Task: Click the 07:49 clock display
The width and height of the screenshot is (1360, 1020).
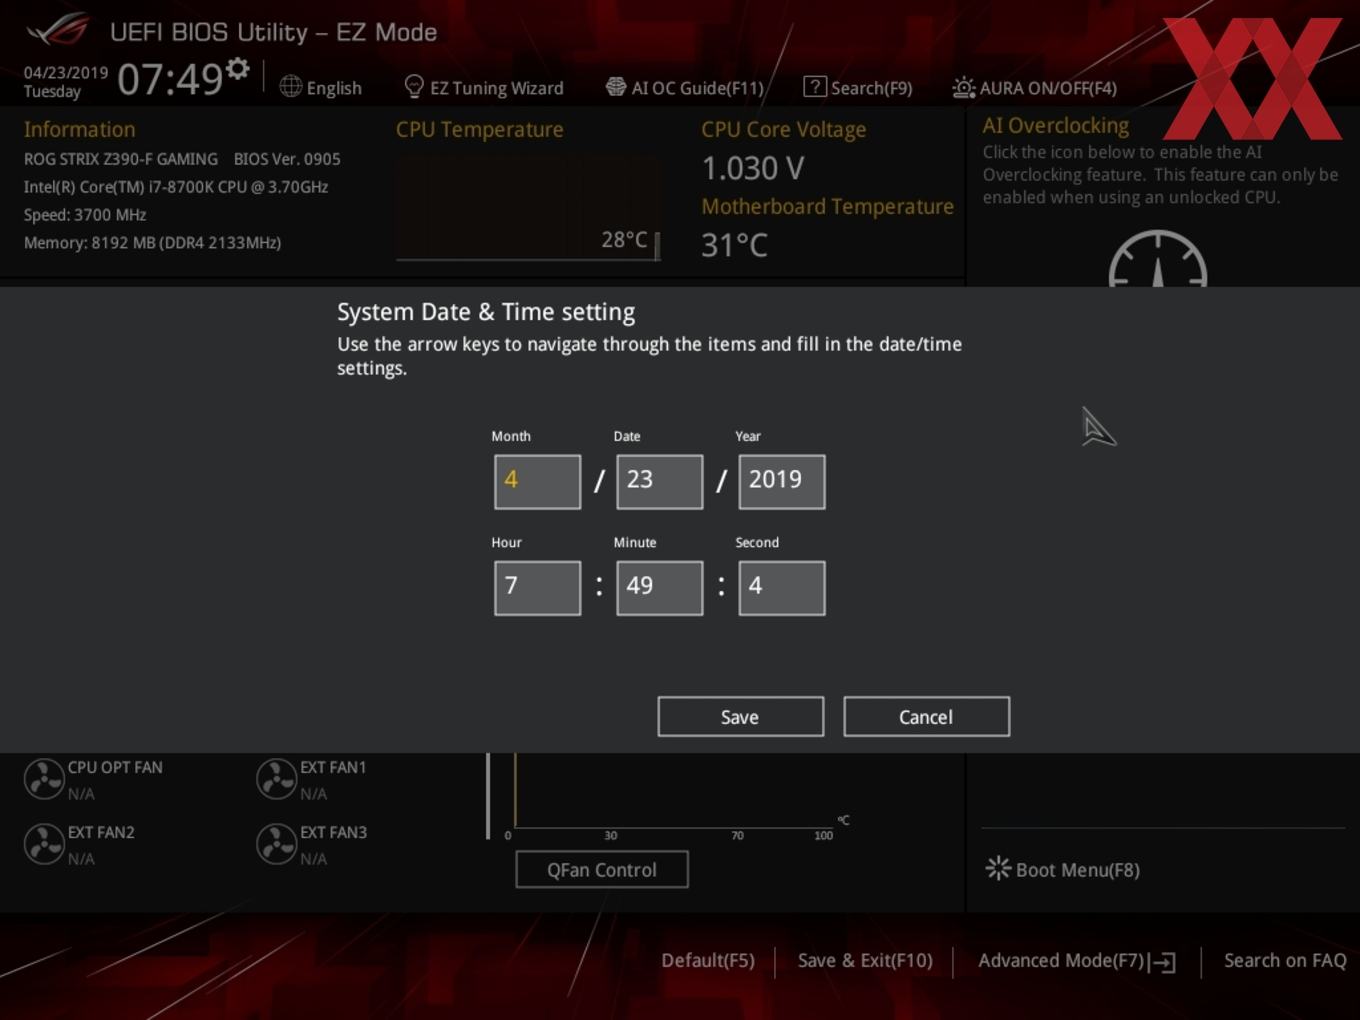Action: pos(170,78)
